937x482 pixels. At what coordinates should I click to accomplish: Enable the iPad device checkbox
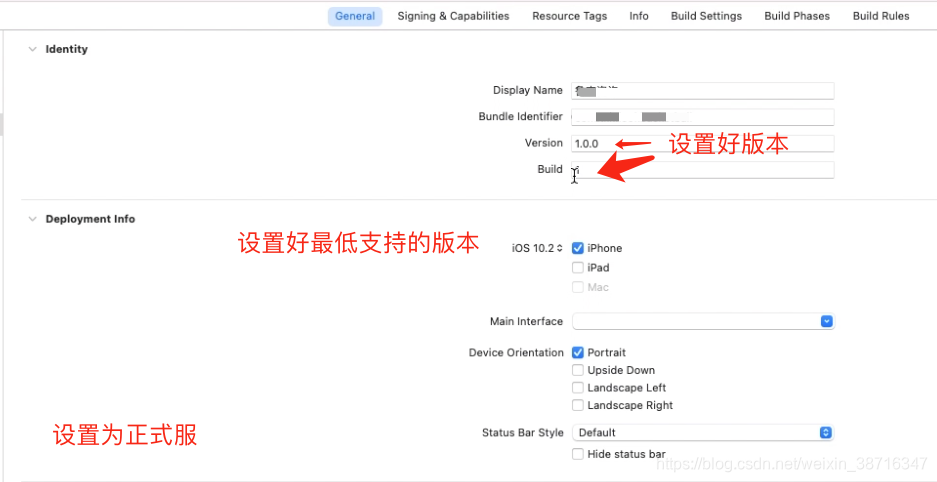578,268
